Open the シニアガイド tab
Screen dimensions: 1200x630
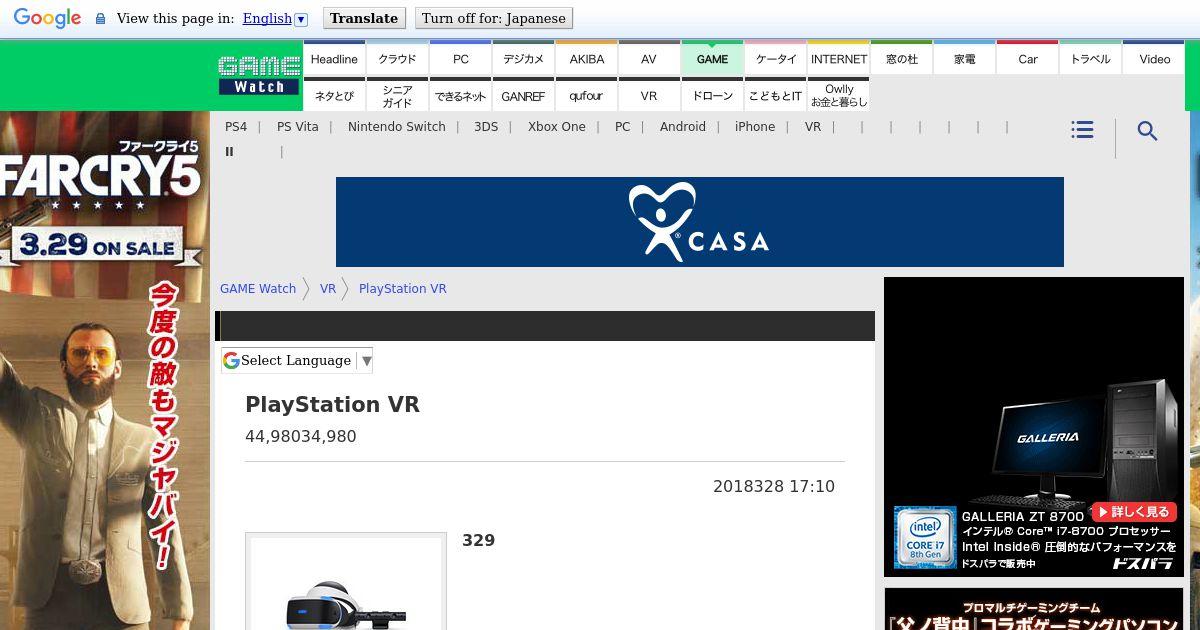(397, 95)
